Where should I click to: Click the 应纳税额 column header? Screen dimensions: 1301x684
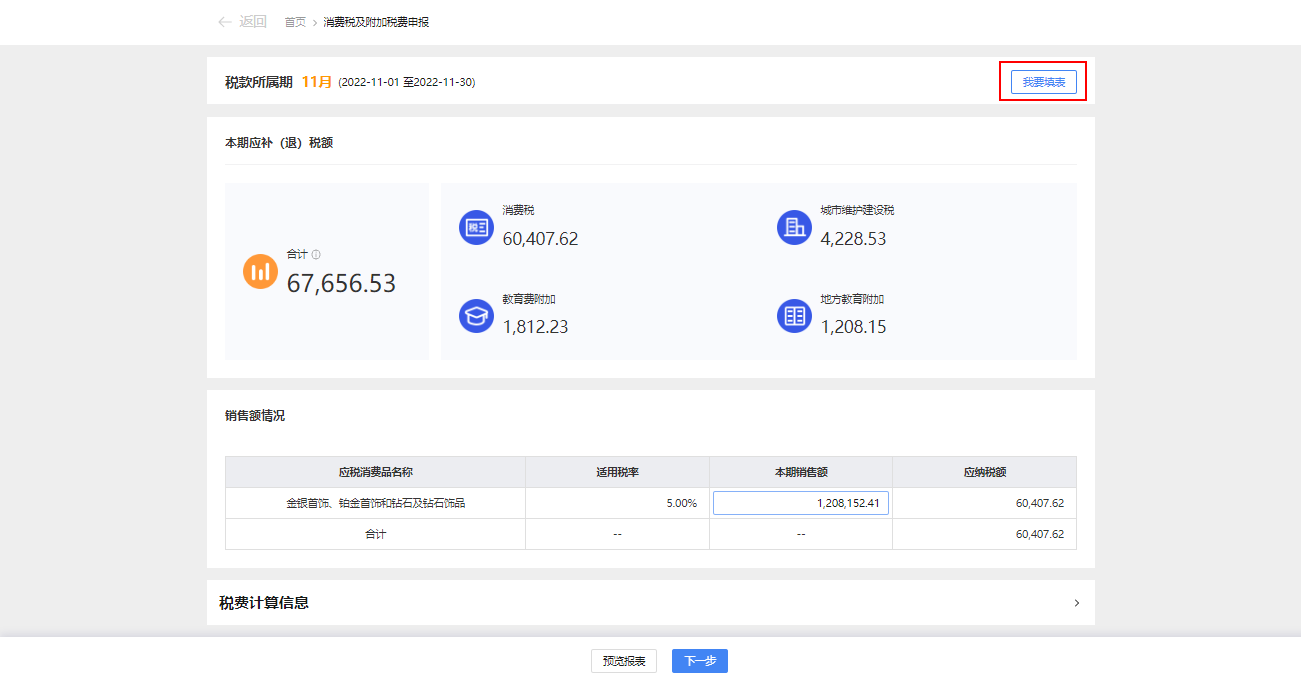pos(984,472)
